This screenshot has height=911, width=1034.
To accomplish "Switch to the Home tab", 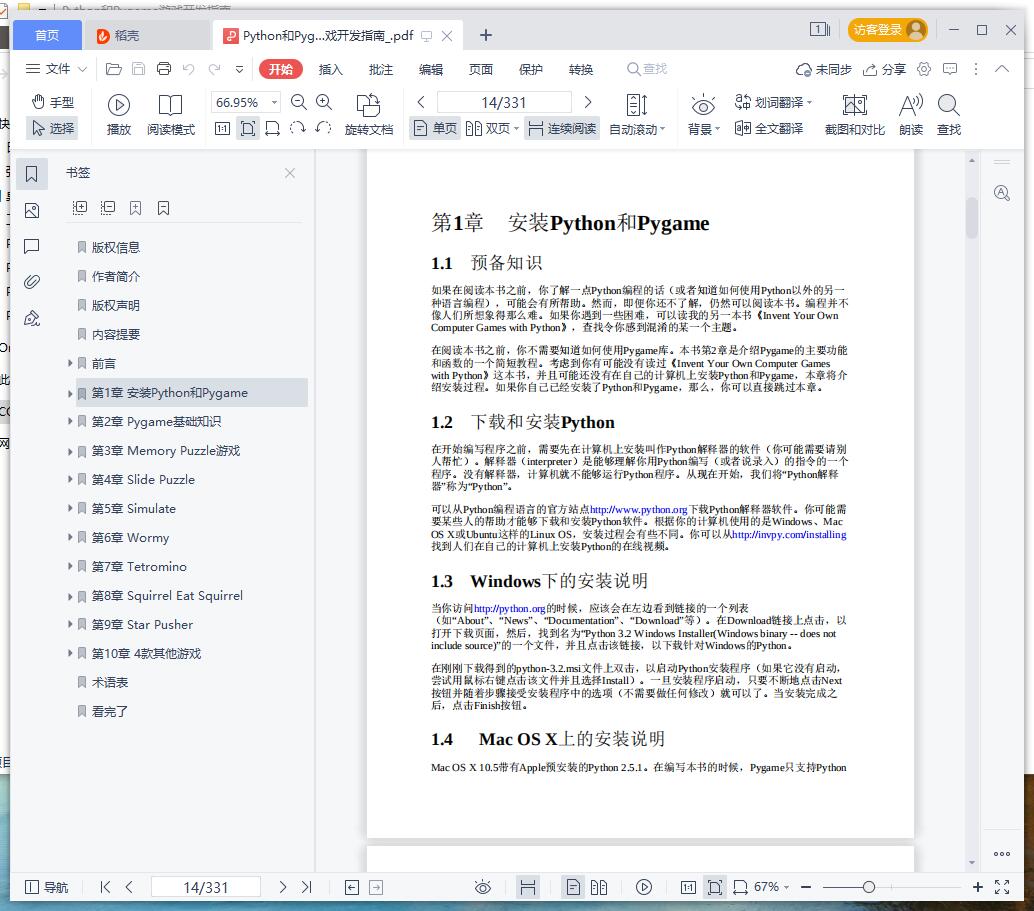I will point(47,35).
